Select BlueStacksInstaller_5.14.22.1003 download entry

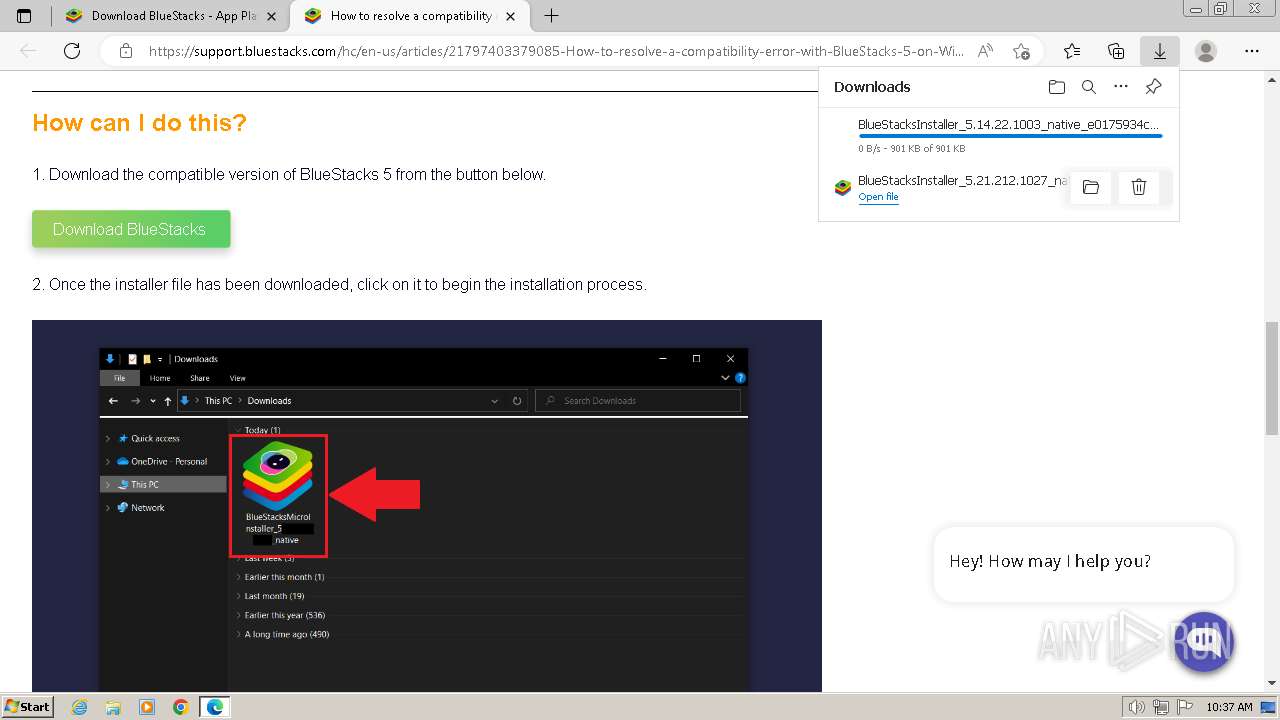tap(998, 135)
